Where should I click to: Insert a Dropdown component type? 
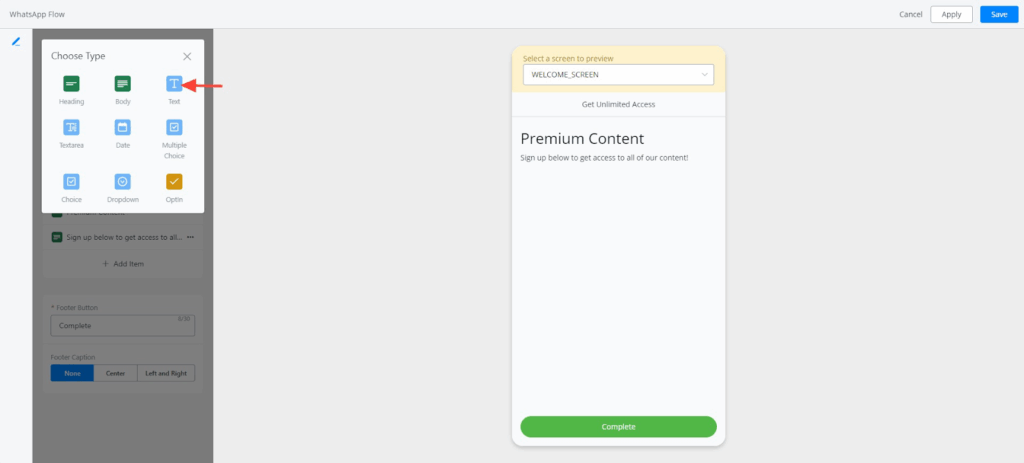pyautogui.click(x=122, y=182)
